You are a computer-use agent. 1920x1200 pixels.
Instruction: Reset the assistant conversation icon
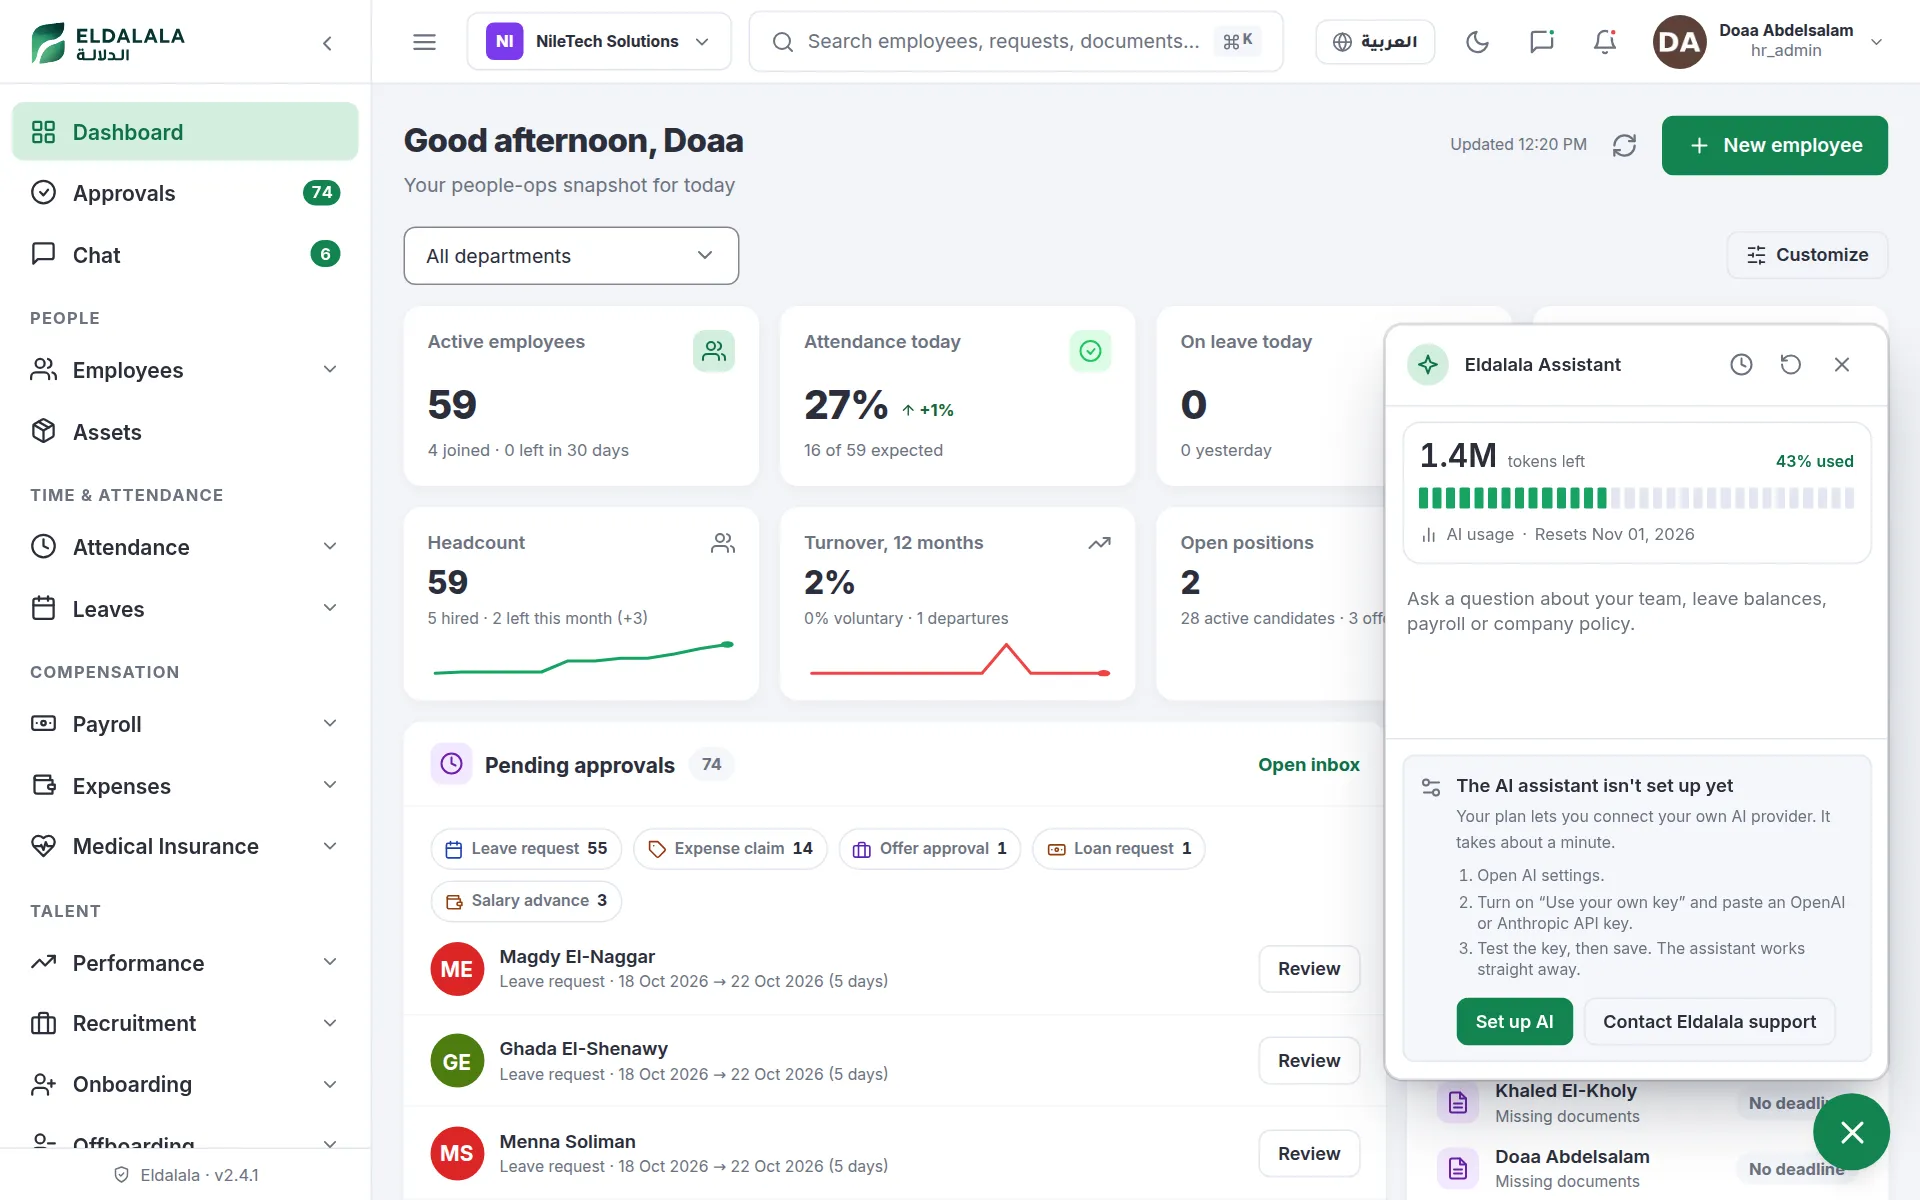(x=1791, y=365)
